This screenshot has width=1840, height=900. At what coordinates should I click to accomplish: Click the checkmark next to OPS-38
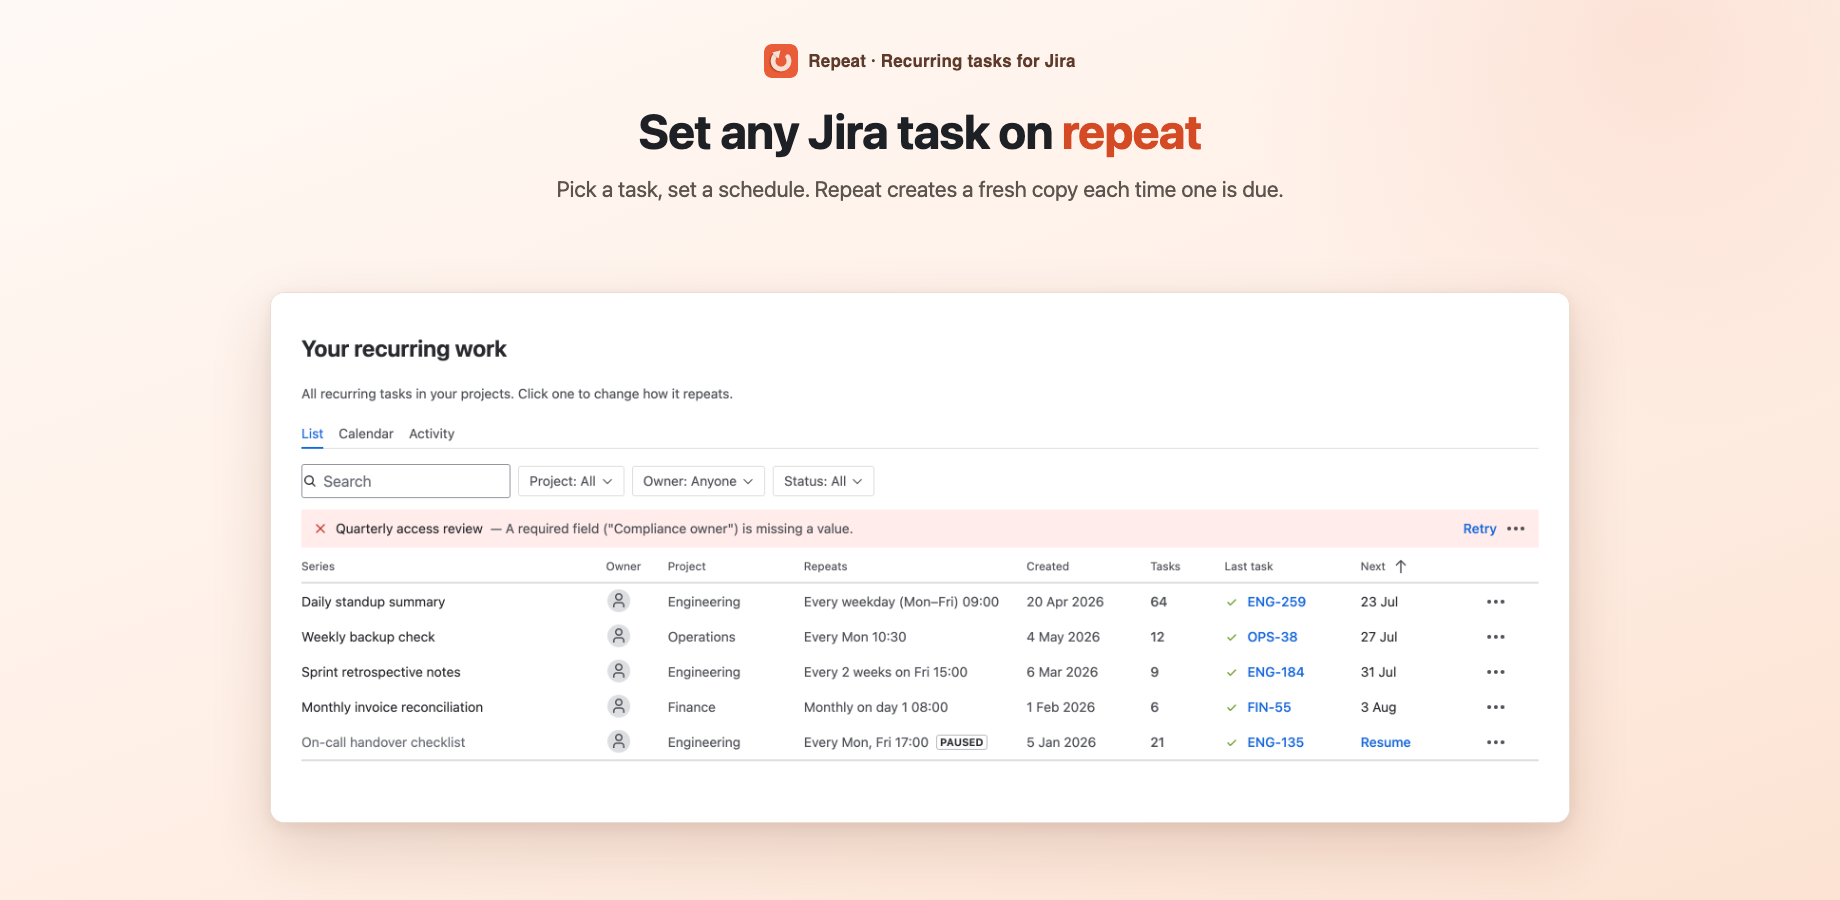click(x=1232, y=637)
